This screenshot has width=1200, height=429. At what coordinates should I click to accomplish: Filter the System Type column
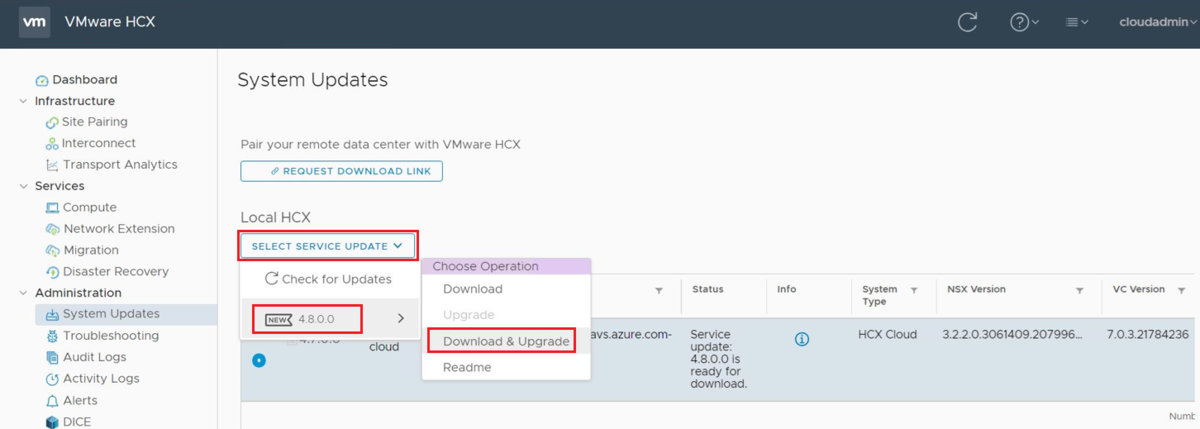pyautogui.click(x=914, y=290)
